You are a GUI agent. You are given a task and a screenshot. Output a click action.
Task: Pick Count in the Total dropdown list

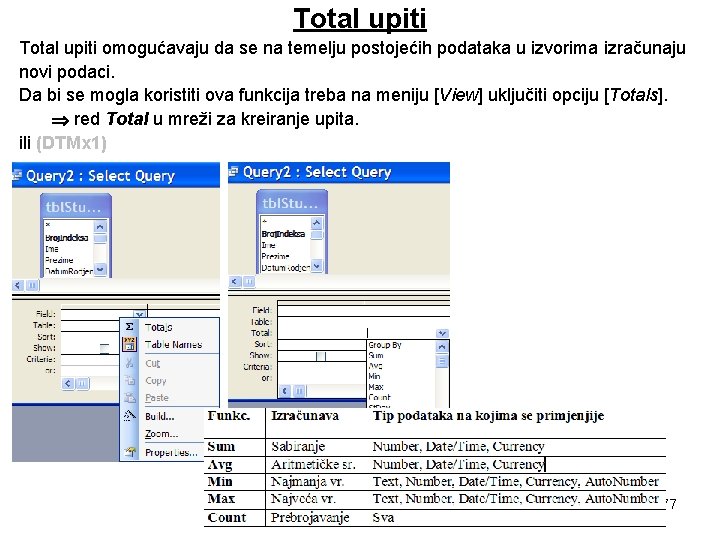[x=379, y=397]
